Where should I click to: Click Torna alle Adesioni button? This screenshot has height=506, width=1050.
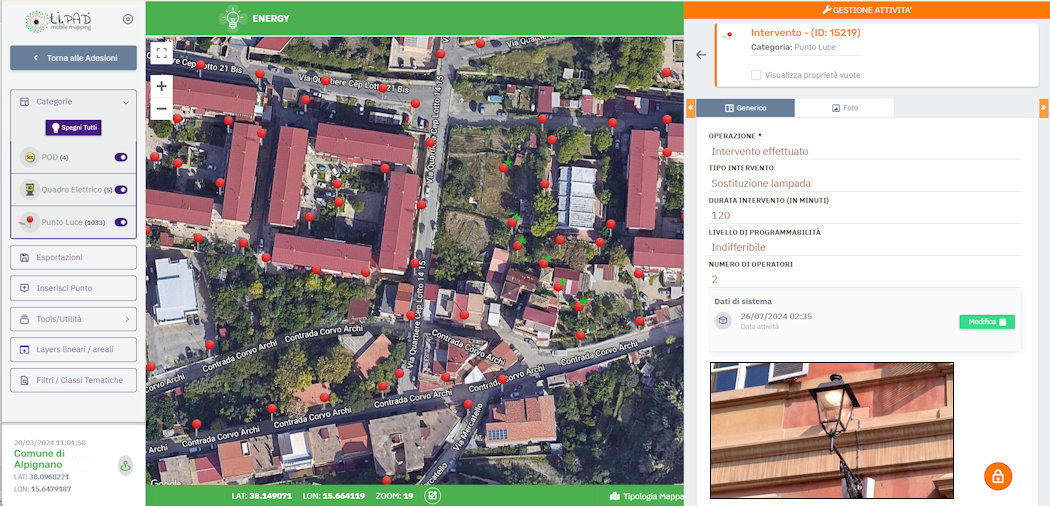point(73,58)
